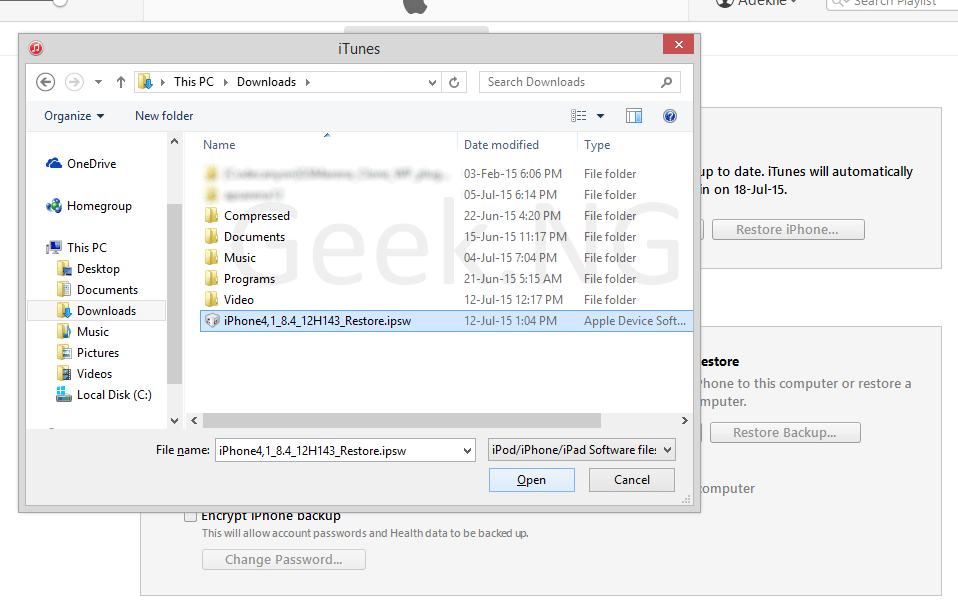Show the preview pane
The width and height of the screenshot is (958, 600).
tap(634, 116)
